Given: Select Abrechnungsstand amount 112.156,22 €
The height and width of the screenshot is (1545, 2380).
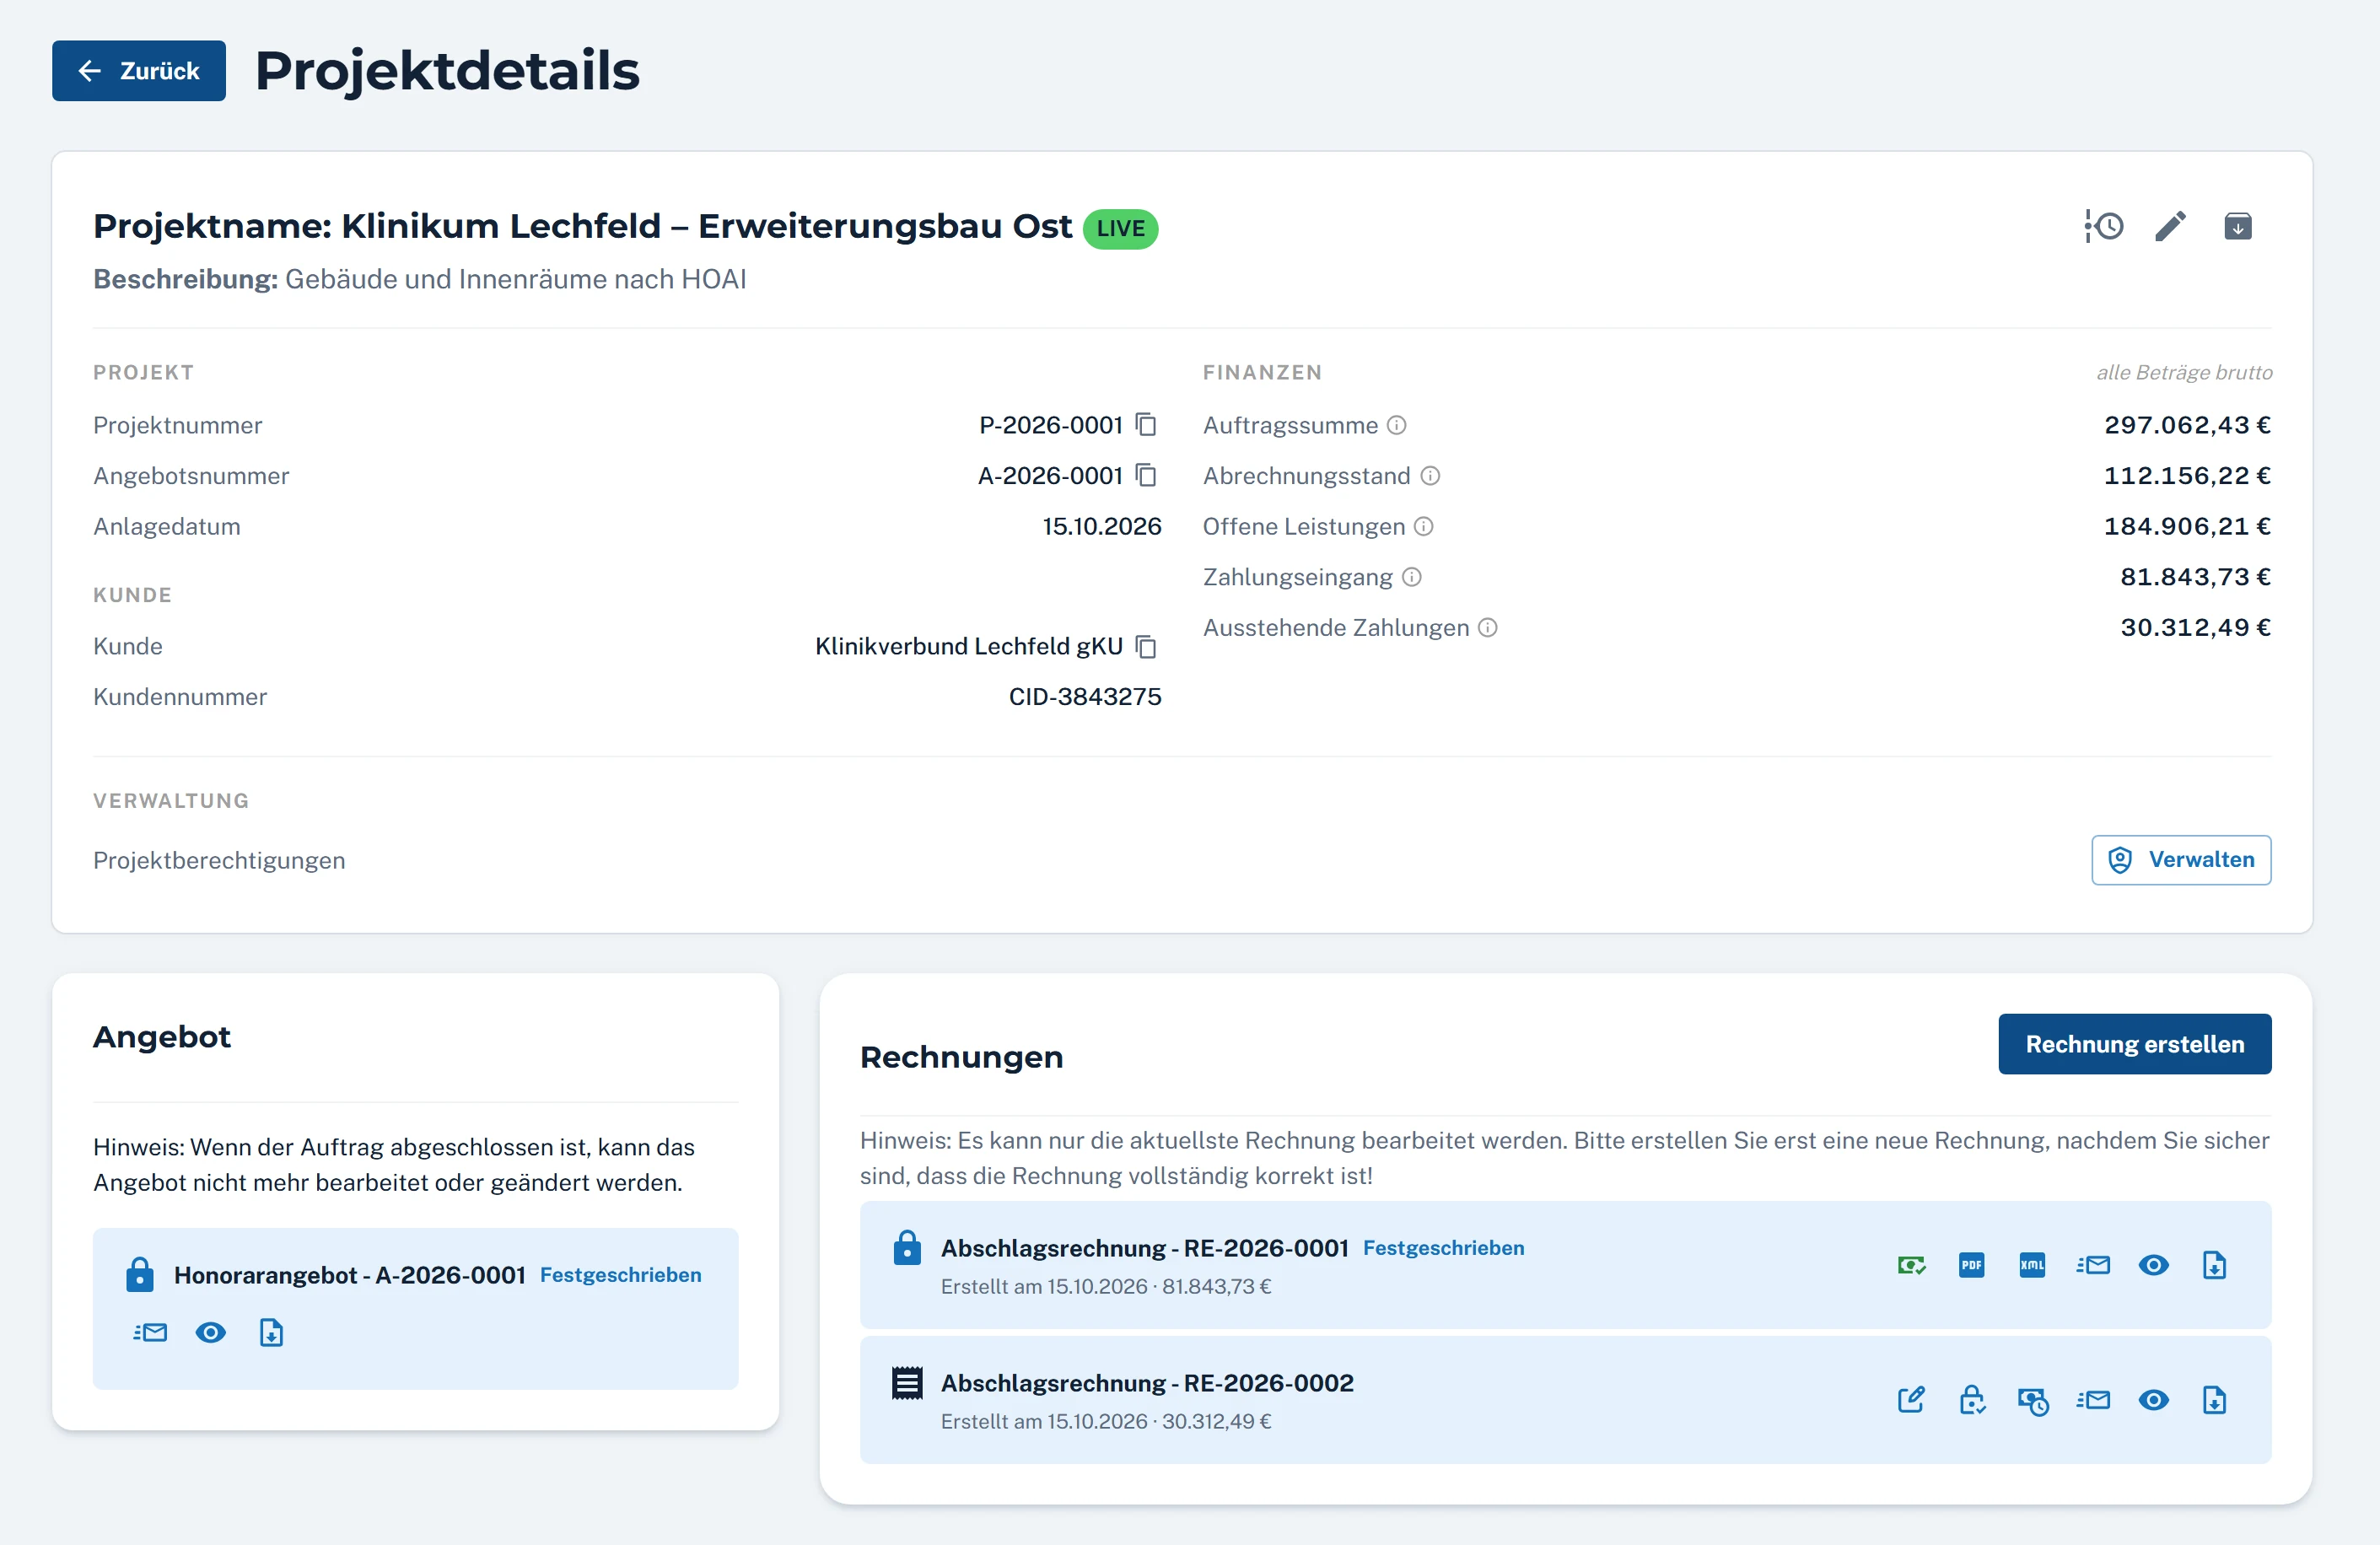Looking at the screenshot, I should (2187, 476).
